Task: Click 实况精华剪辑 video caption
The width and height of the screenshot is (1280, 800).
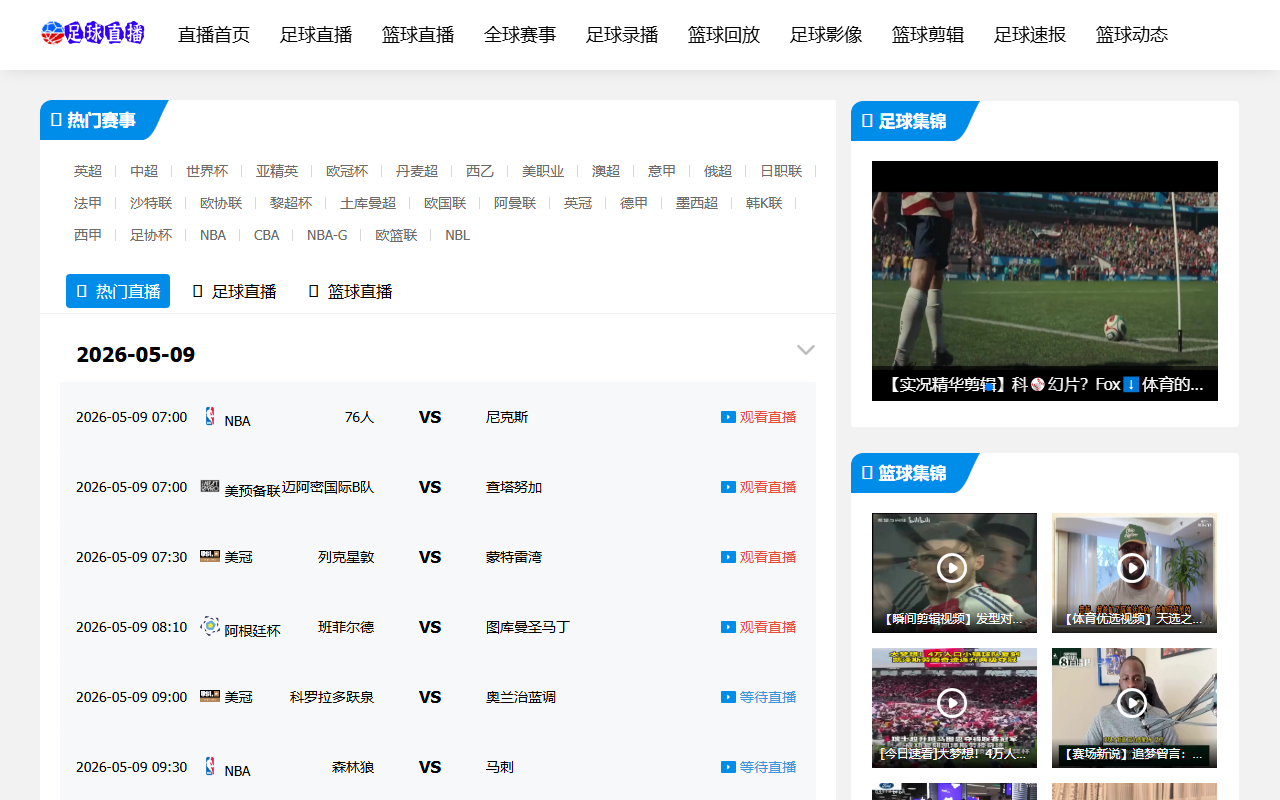Action: click(1045, 384)
